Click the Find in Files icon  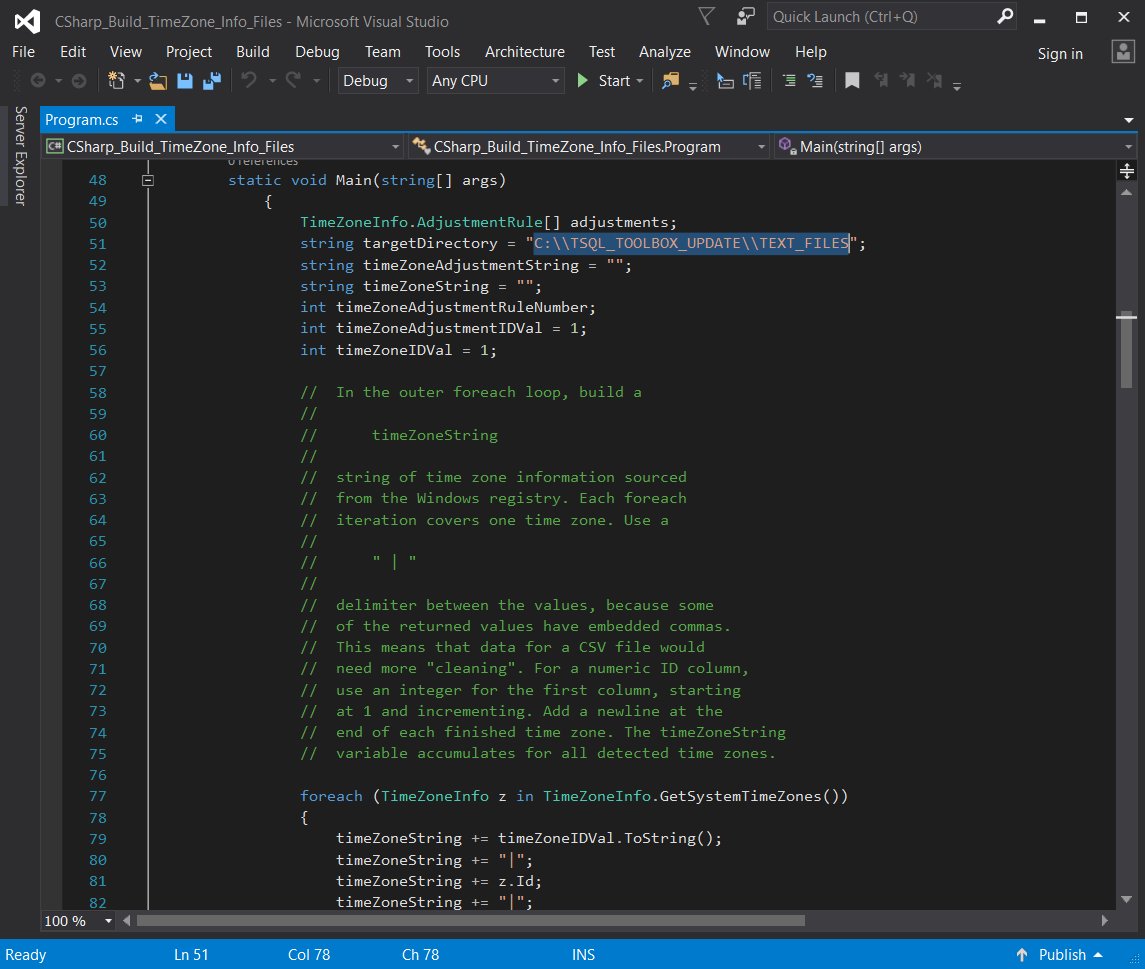[x=670, y=81]
